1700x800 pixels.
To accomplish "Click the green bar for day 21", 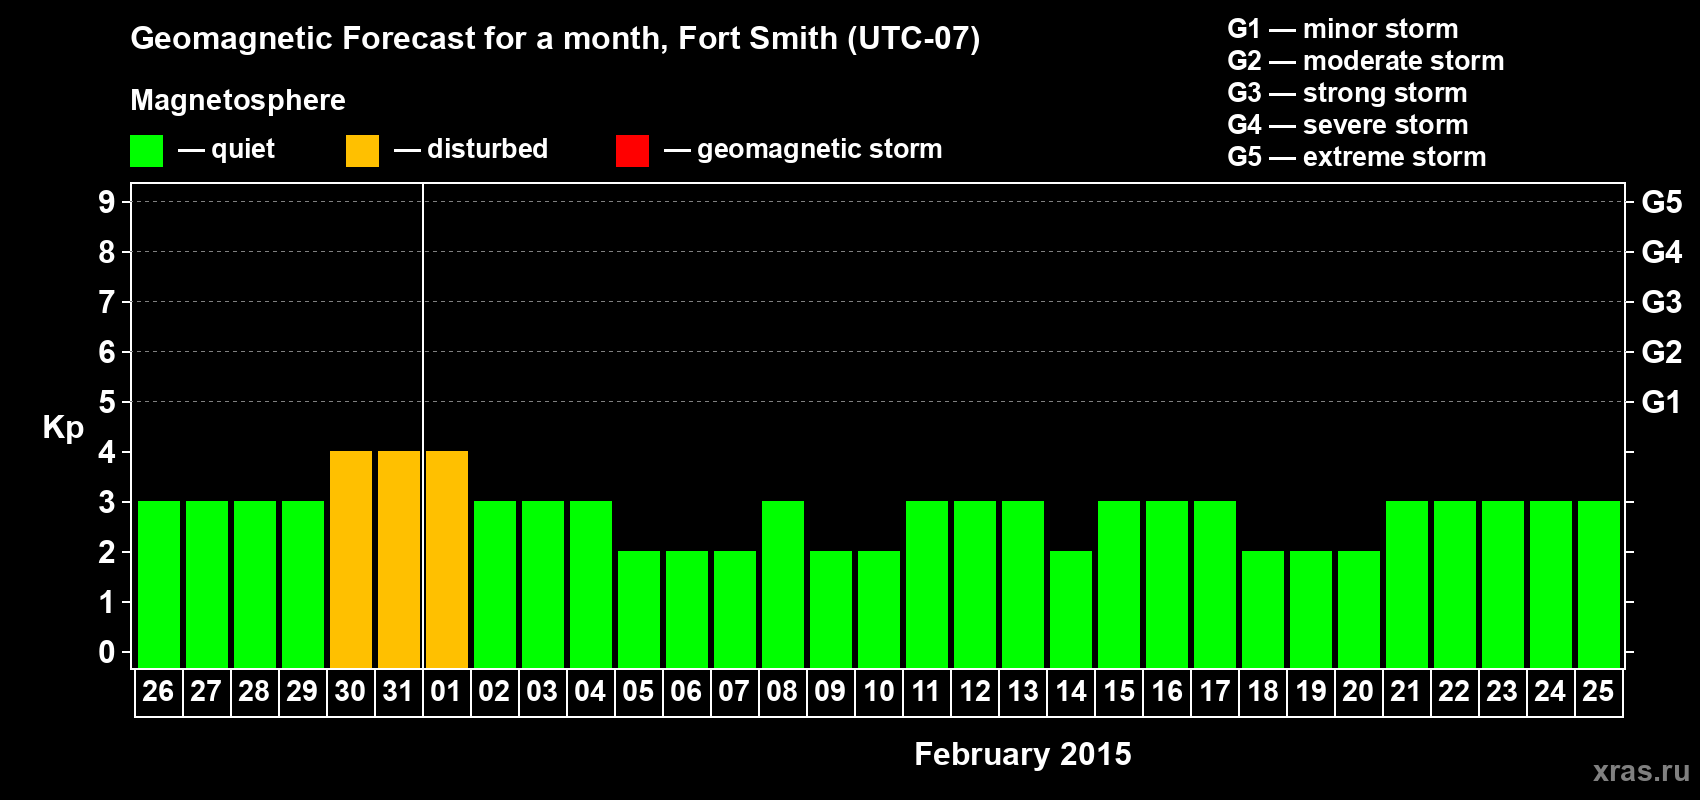I will [x=1407, y=584].
